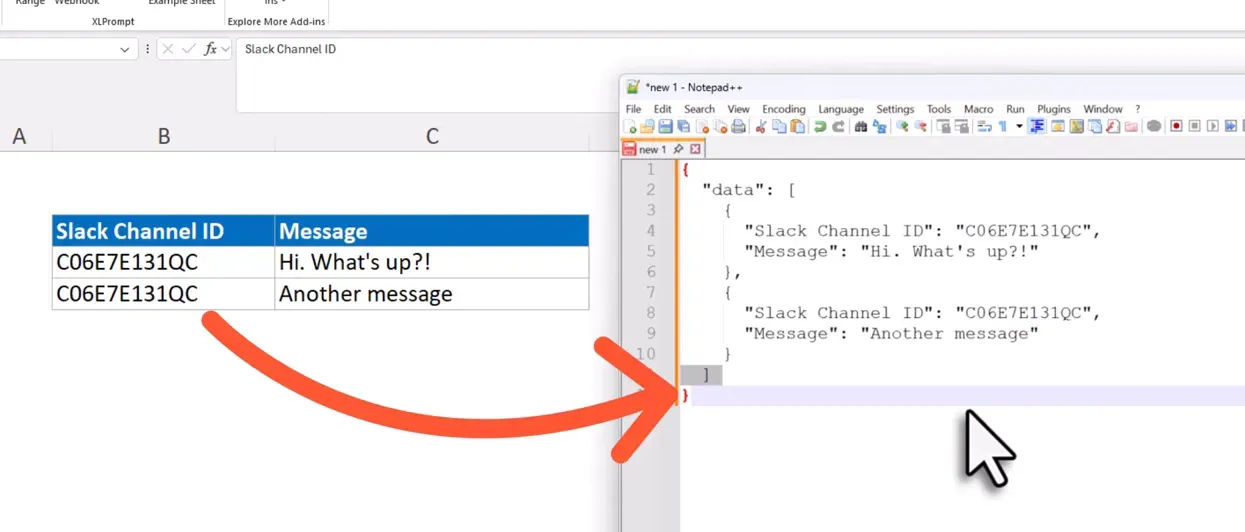Toggle Word wrap in Notepad++ toolbar
The image size is (1245, 532).
pyautogui.click(x=983, y=126)
